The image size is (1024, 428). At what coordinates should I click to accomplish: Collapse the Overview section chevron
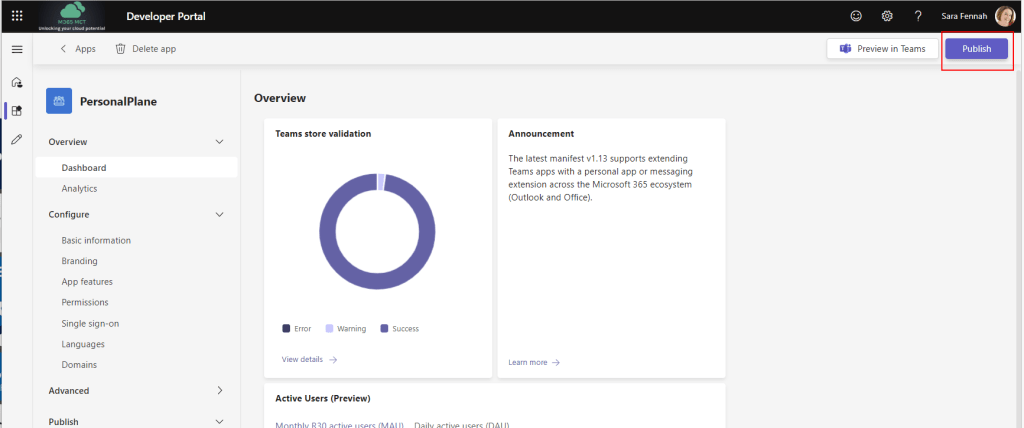220,142
